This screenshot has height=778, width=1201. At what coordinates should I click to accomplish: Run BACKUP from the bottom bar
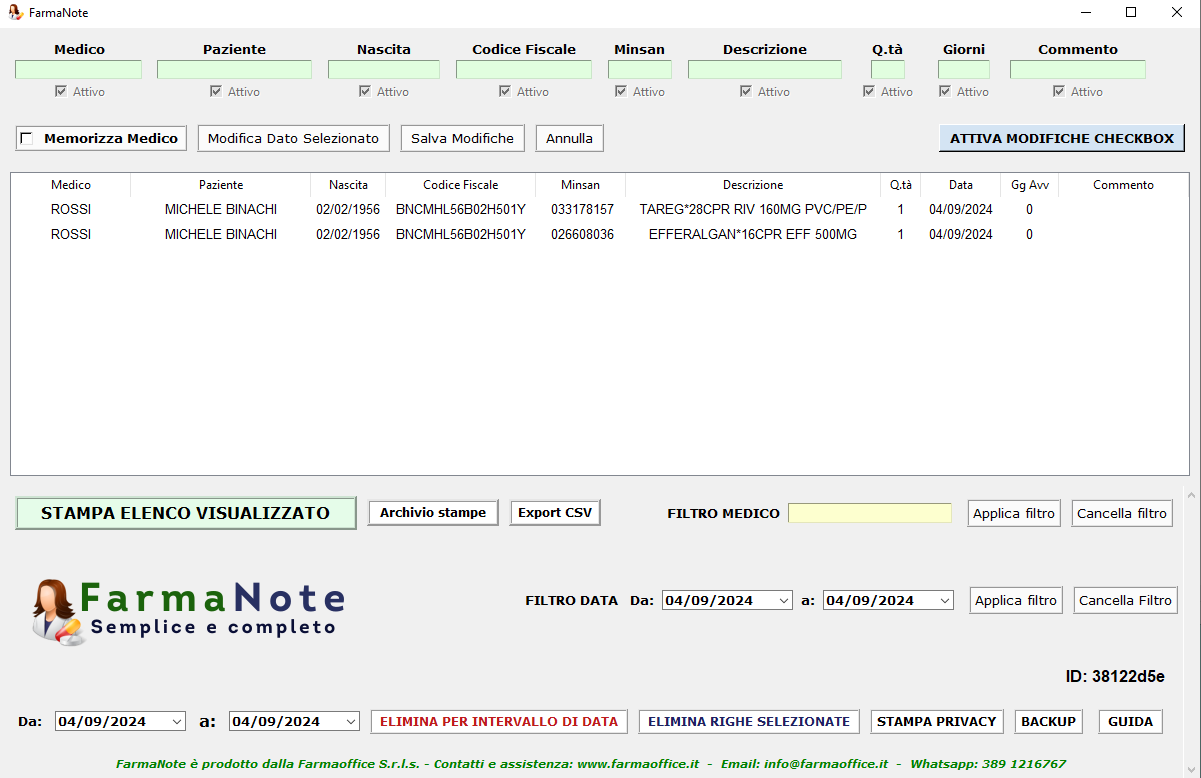point(1048,721)
